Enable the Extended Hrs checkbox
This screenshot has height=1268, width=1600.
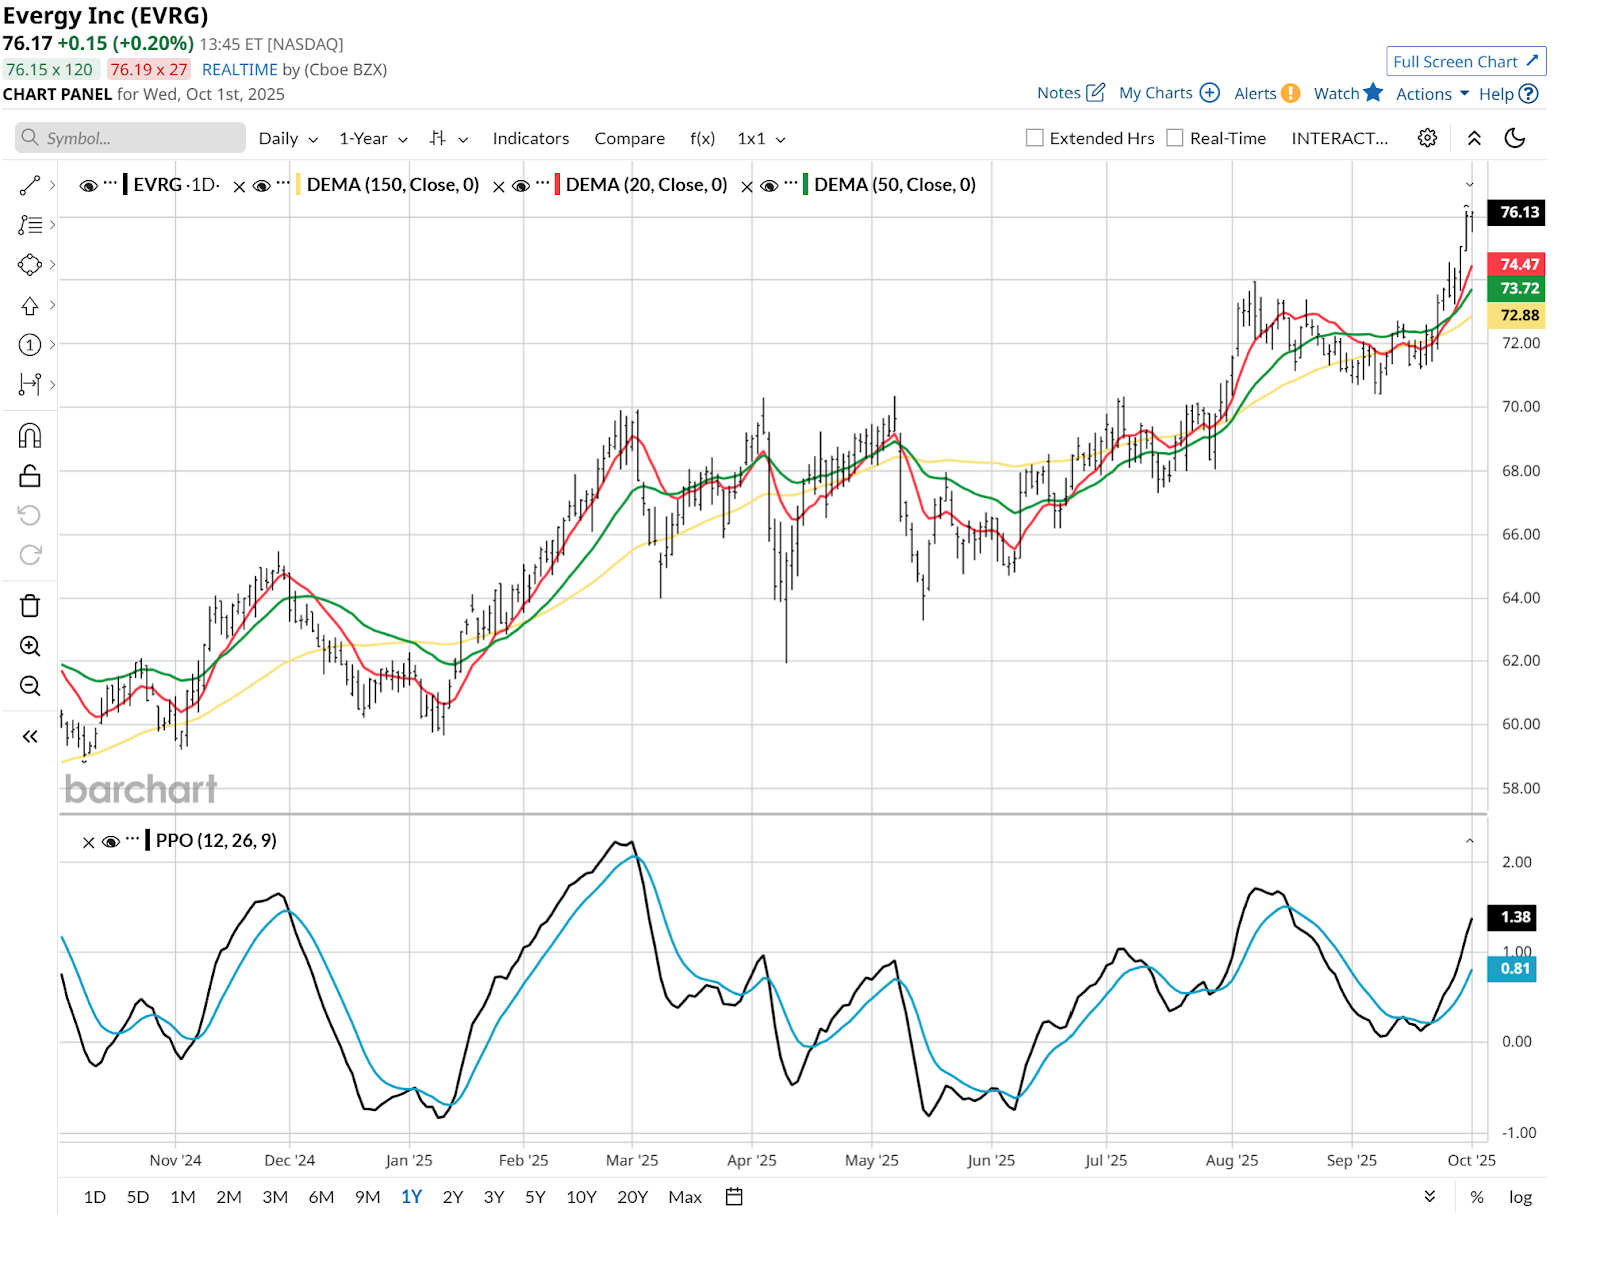click(x=1035, y=138)
